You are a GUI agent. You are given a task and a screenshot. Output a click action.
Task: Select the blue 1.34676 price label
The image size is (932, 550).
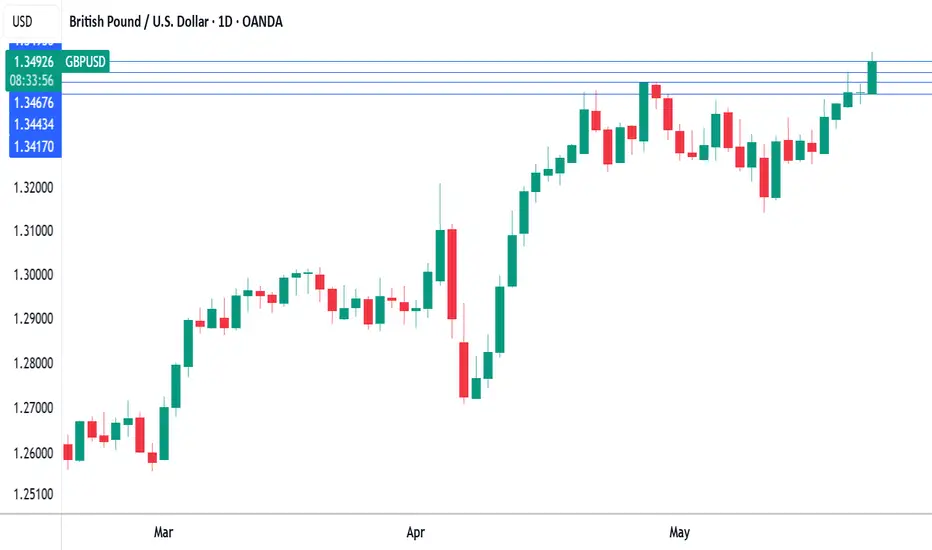tap(34, 103)
